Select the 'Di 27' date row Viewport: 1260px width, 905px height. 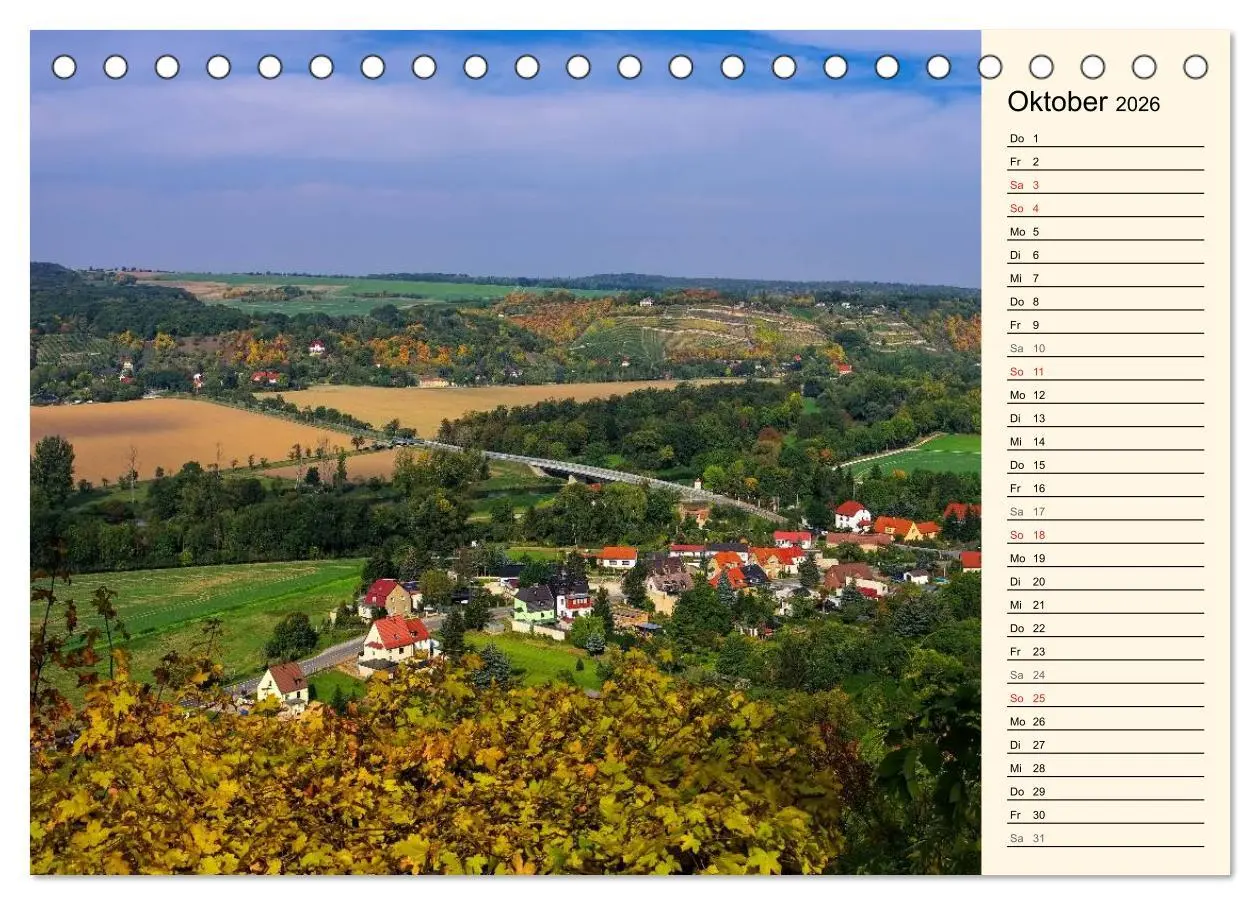click(1105, 745)
